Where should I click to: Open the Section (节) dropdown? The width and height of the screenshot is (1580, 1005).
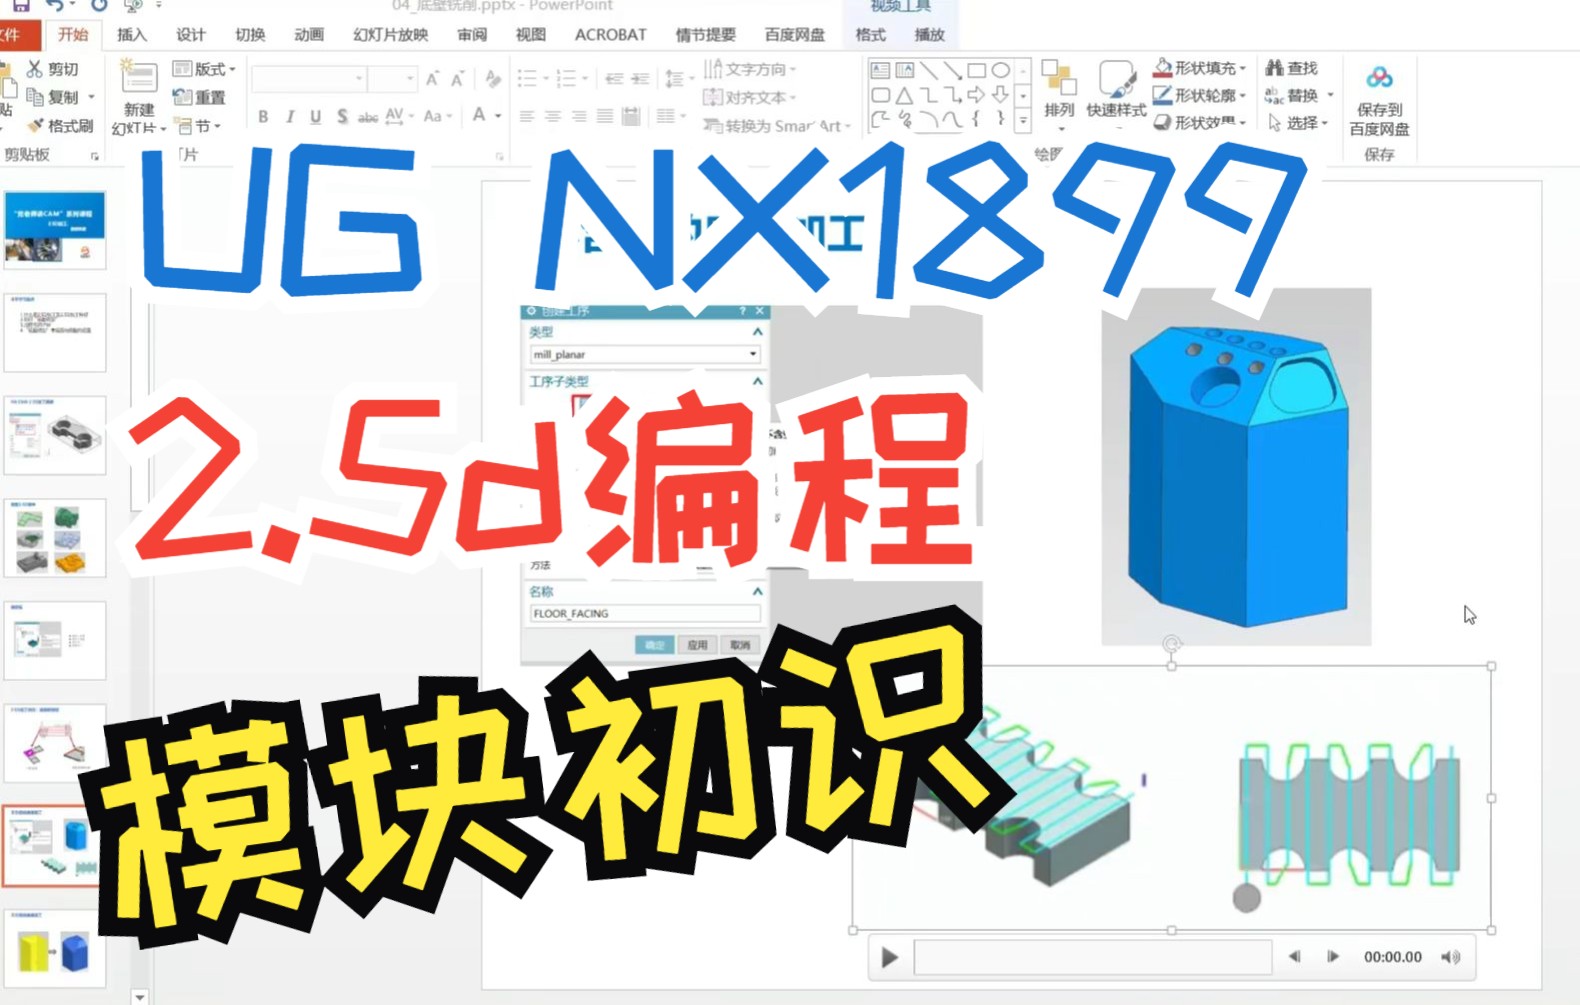[x=198, y=126]
